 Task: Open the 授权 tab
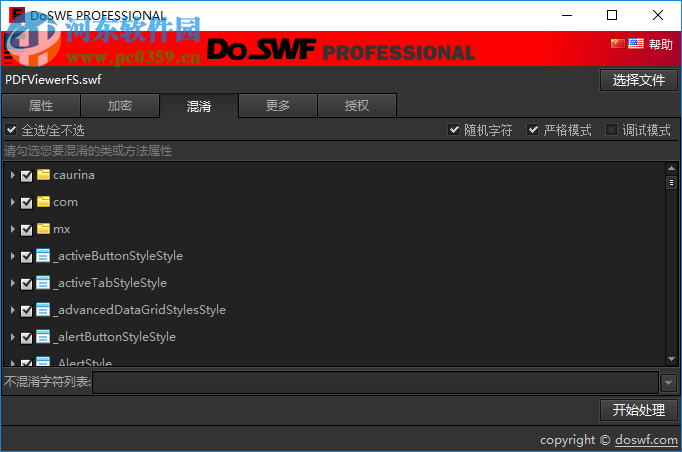pyautogui.click(x=357, y=106)
